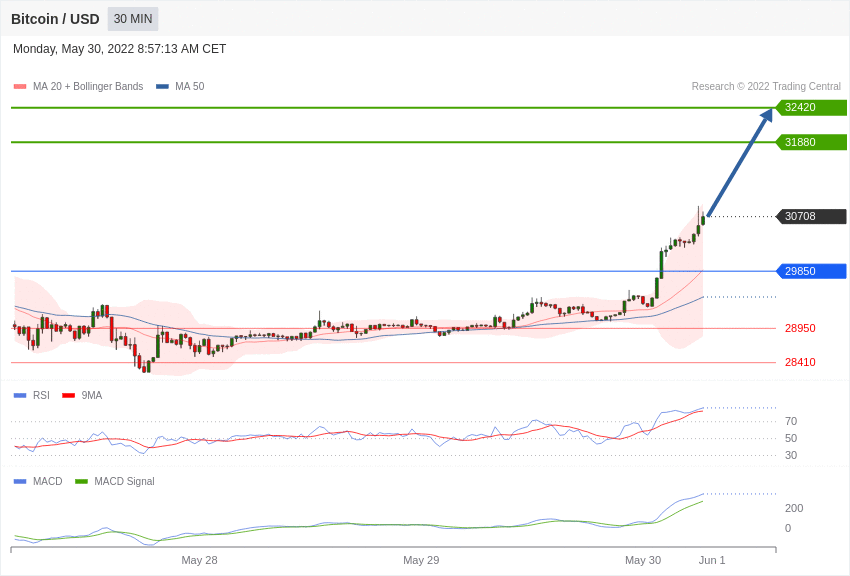The height and width of the screenshot is (576, 850).
Task: Click the May 29 date axis label
Action: point(421,560)
